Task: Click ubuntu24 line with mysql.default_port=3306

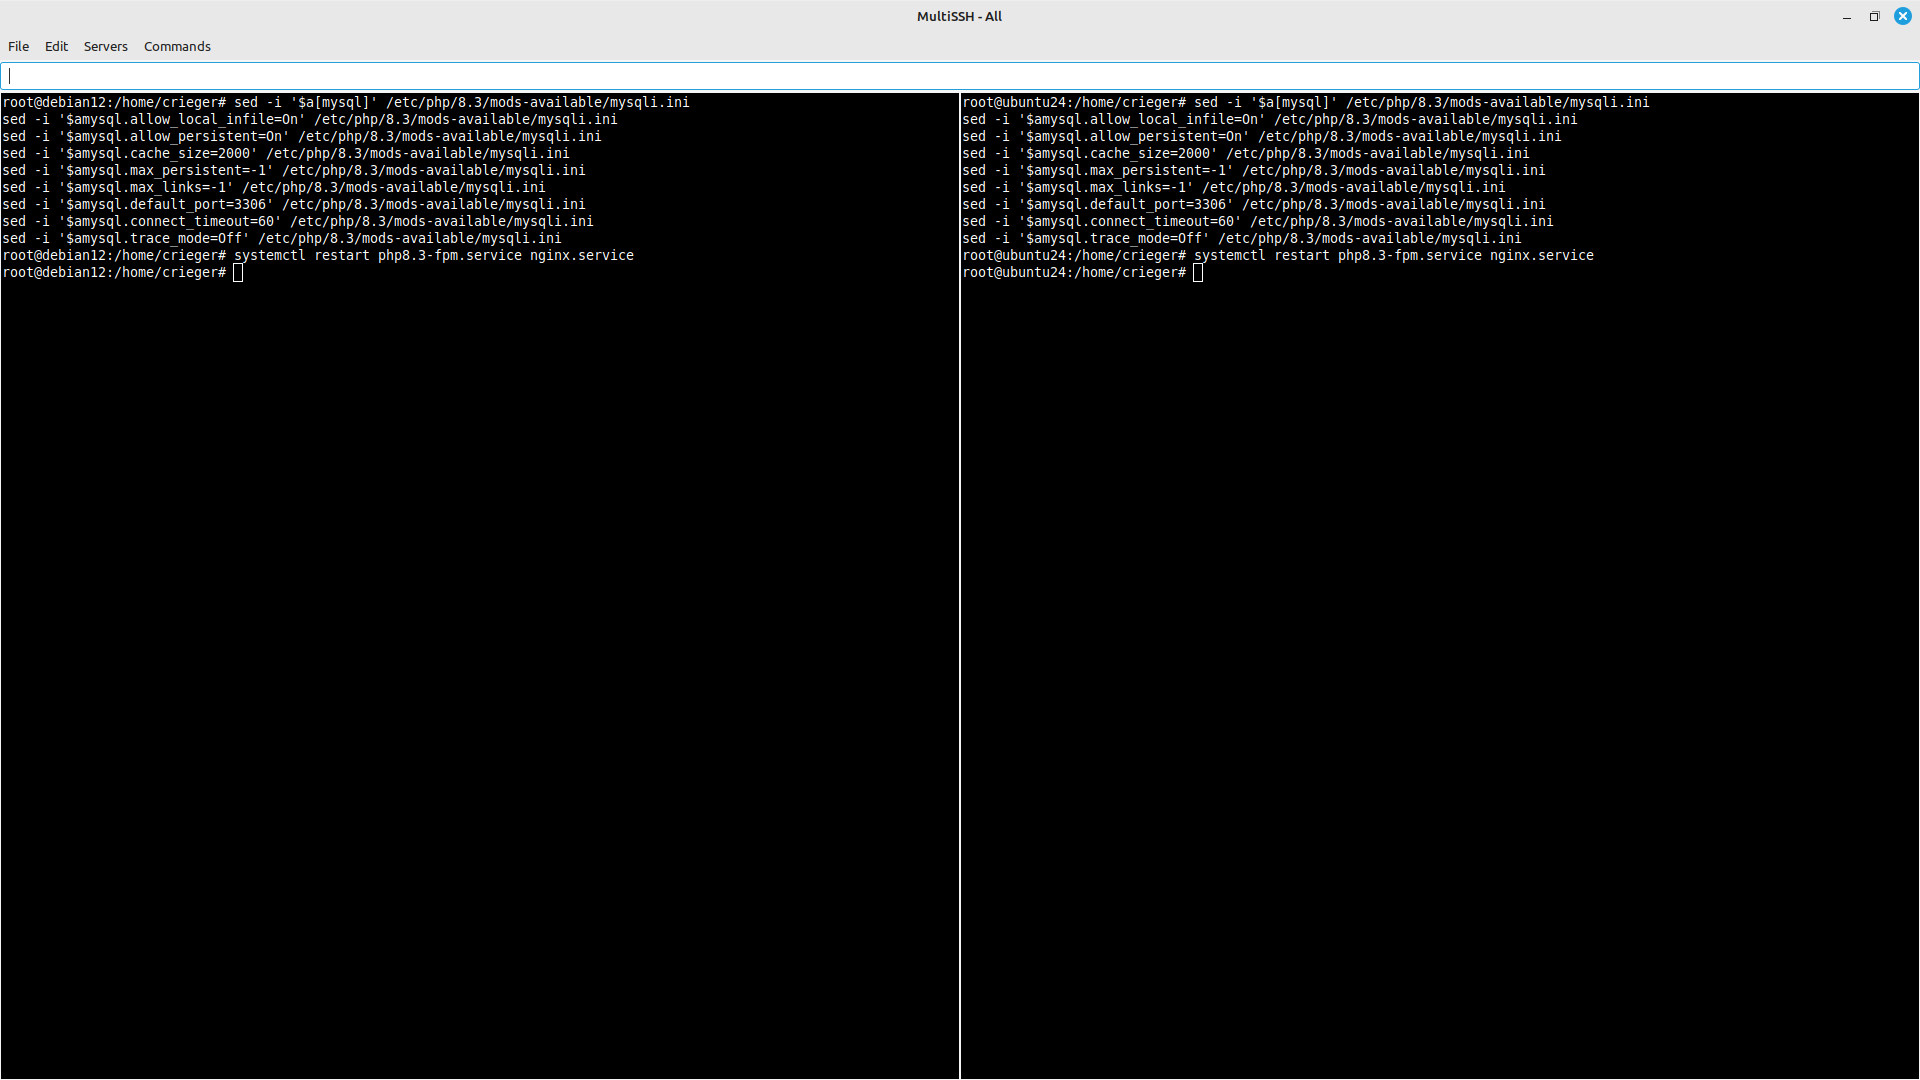Action: (x=1254, y=204)
